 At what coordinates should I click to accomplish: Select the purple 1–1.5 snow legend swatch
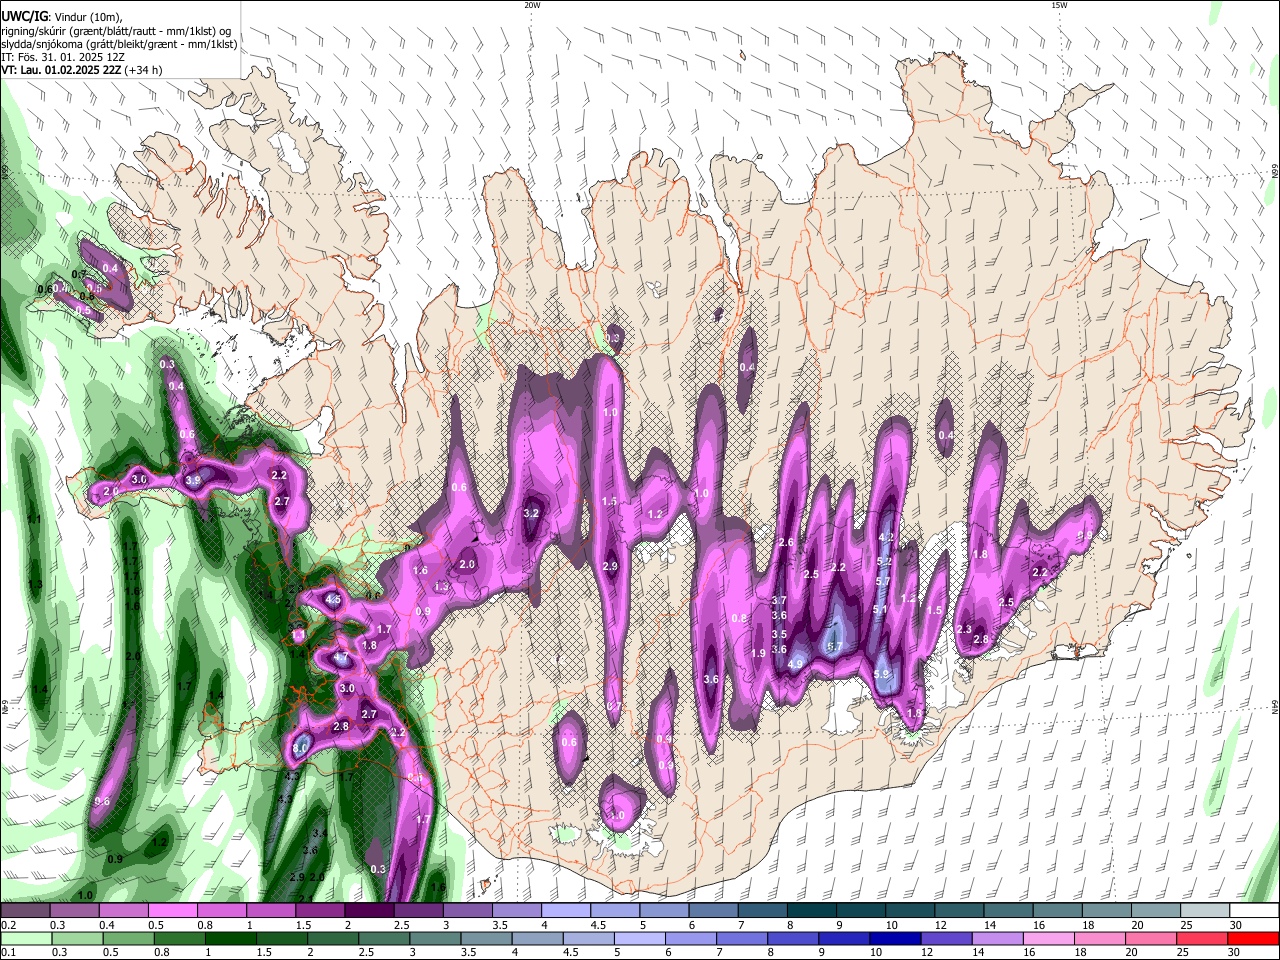point(270,911)
